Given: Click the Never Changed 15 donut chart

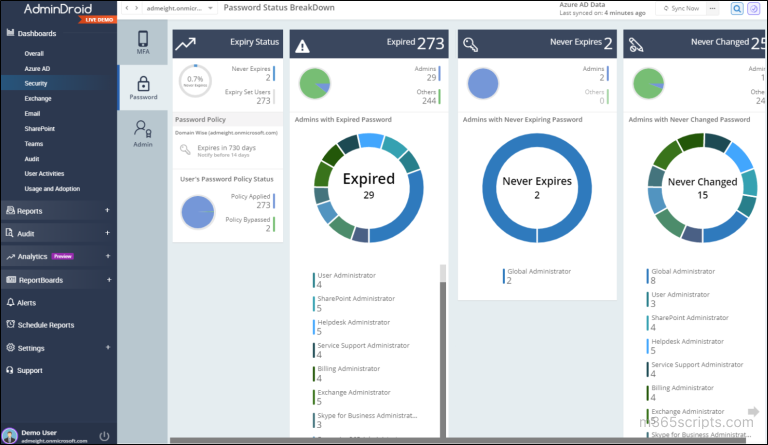Looking at the screenshot, I should [x=702, y=188].
